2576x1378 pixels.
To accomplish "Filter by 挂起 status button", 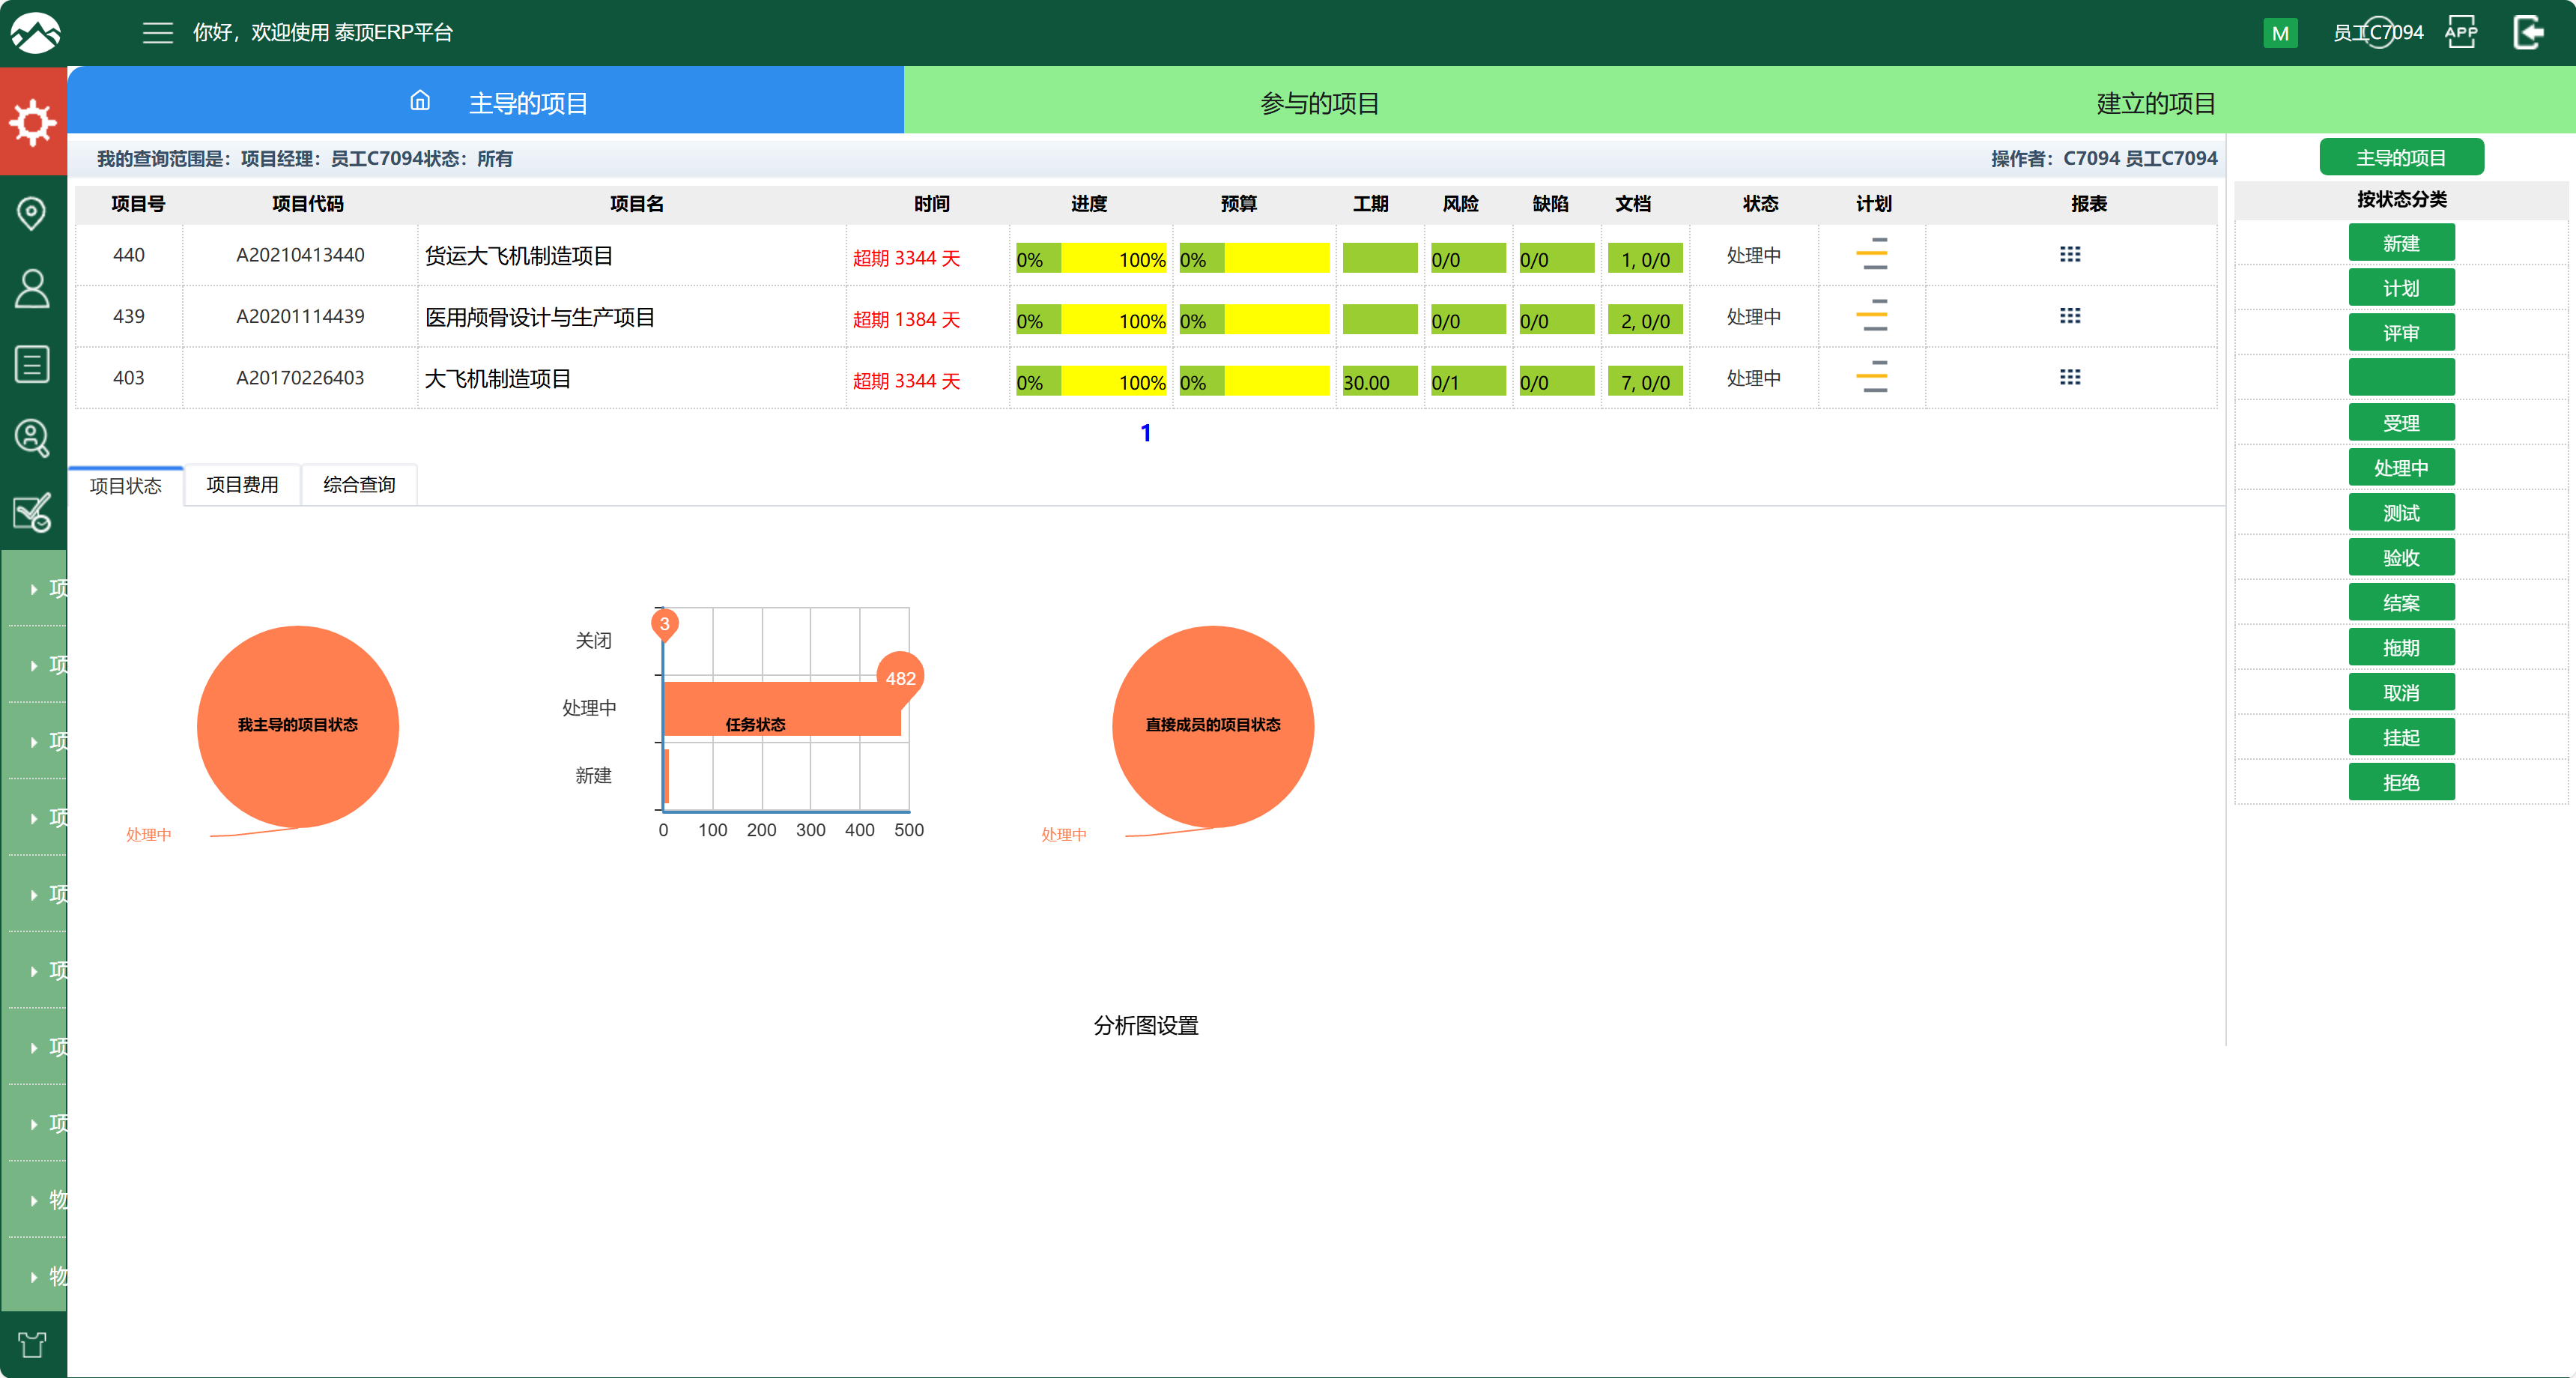I will point(2401,738).
